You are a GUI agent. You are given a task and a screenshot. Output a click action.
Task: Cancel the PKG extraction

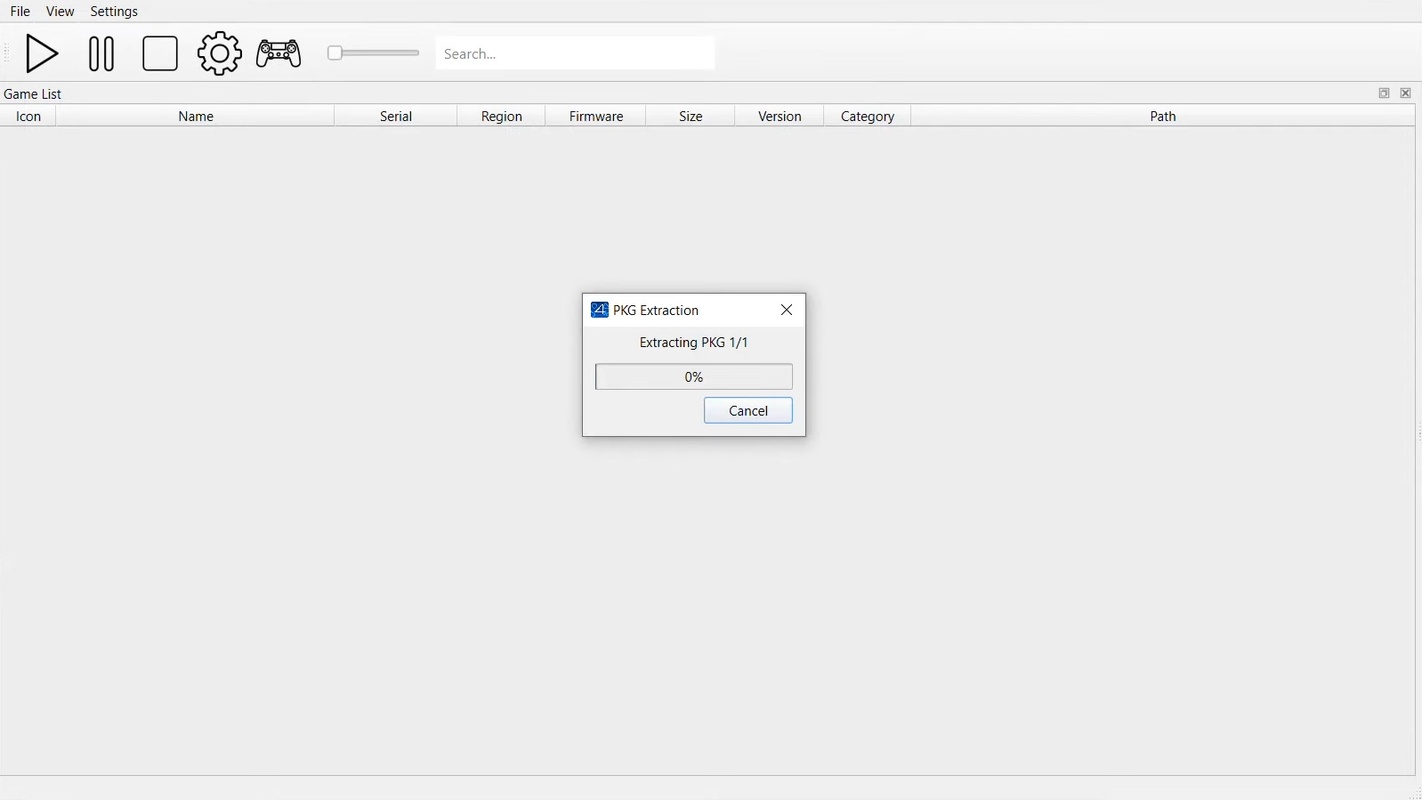point(748,411)
